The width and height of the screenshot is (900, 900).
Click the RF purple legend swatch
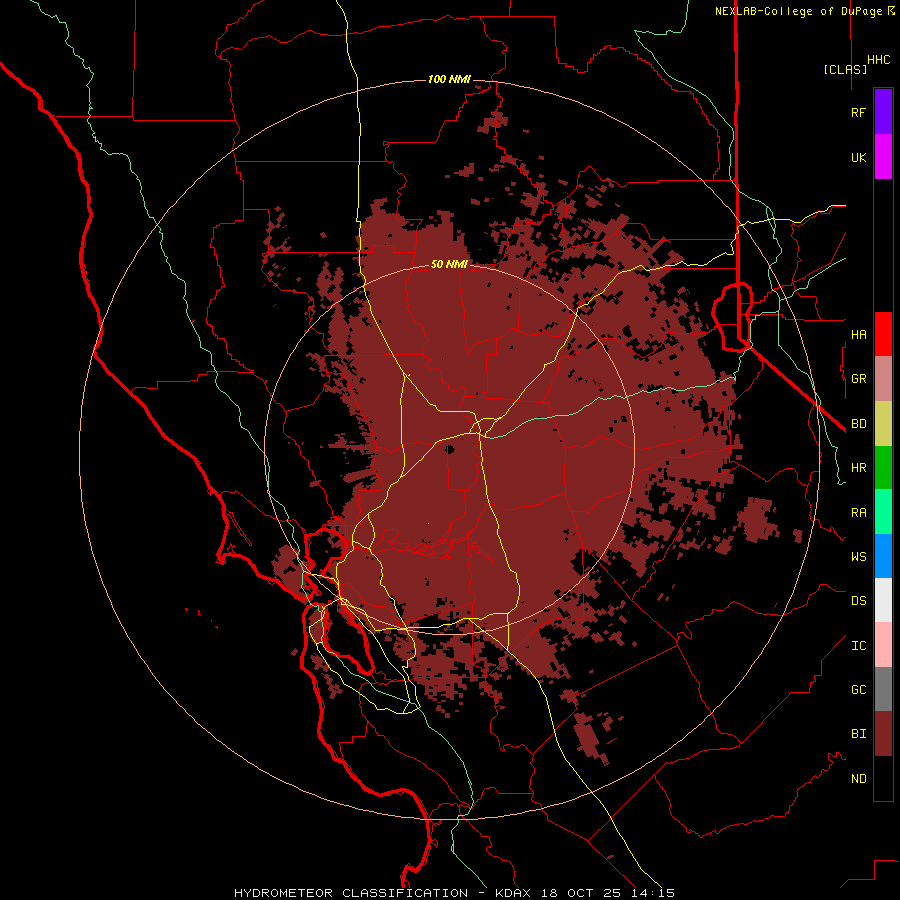coord(883,112)
